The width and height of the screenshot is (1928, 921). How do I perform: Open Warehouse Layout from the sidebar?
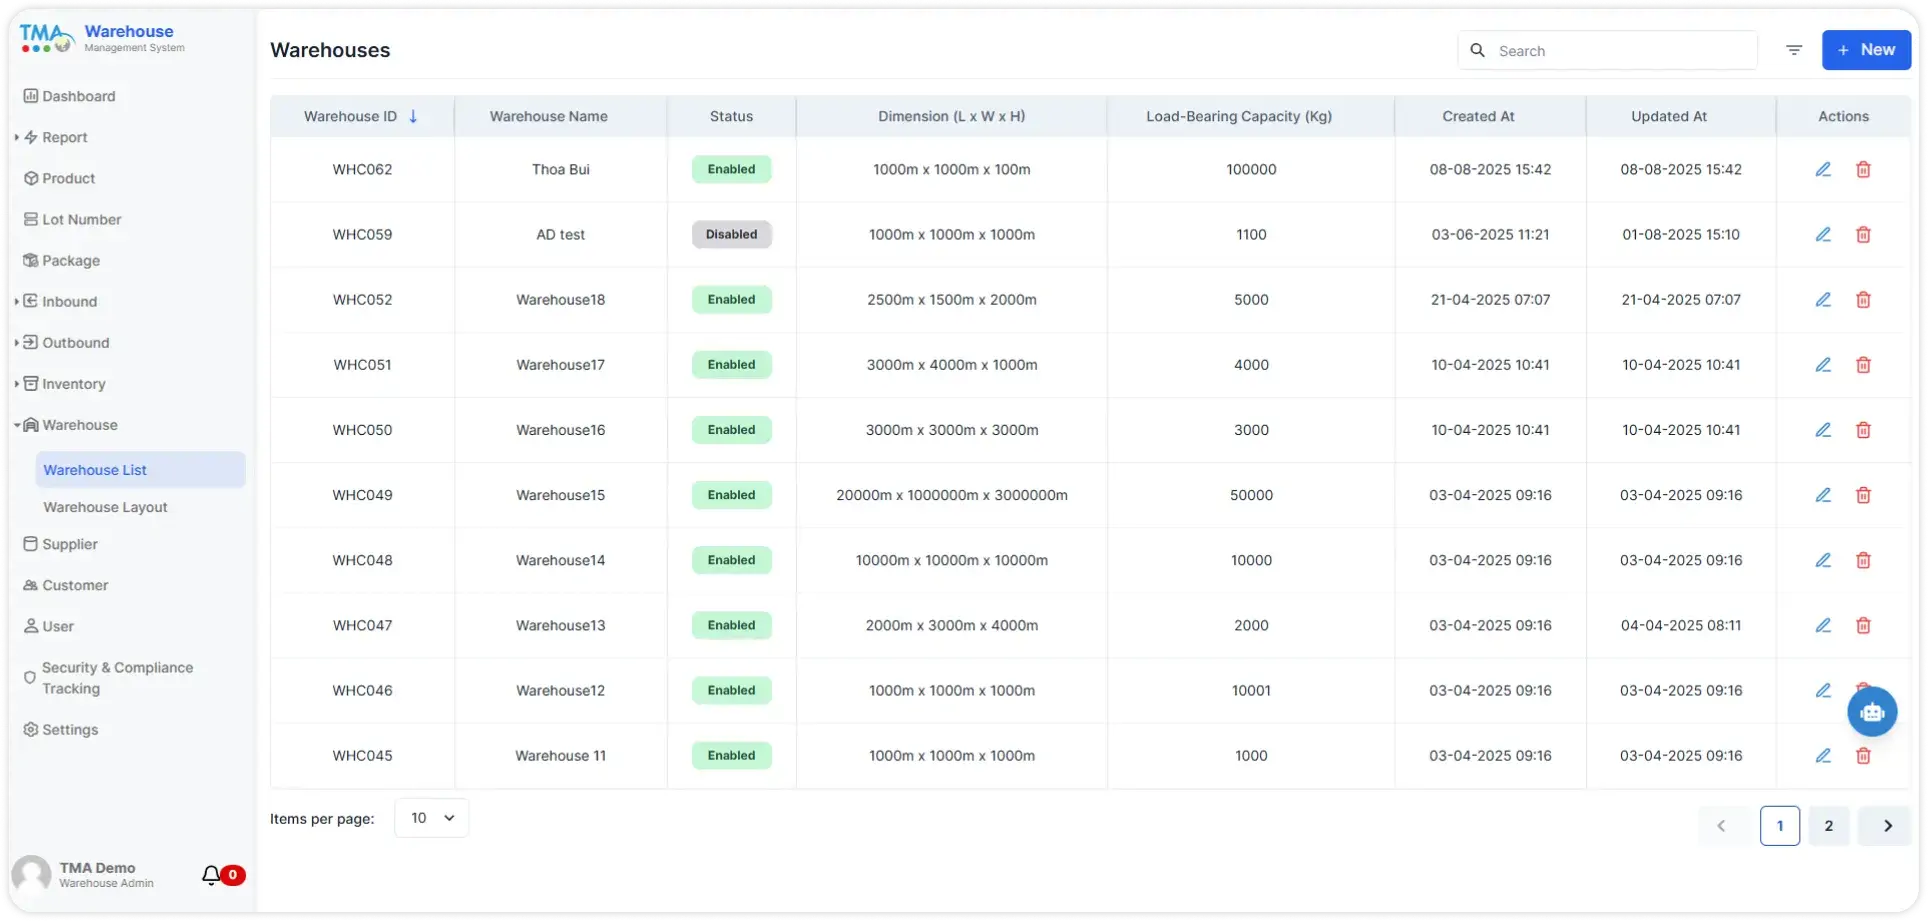pyautogui.click(x=105, y=507)
